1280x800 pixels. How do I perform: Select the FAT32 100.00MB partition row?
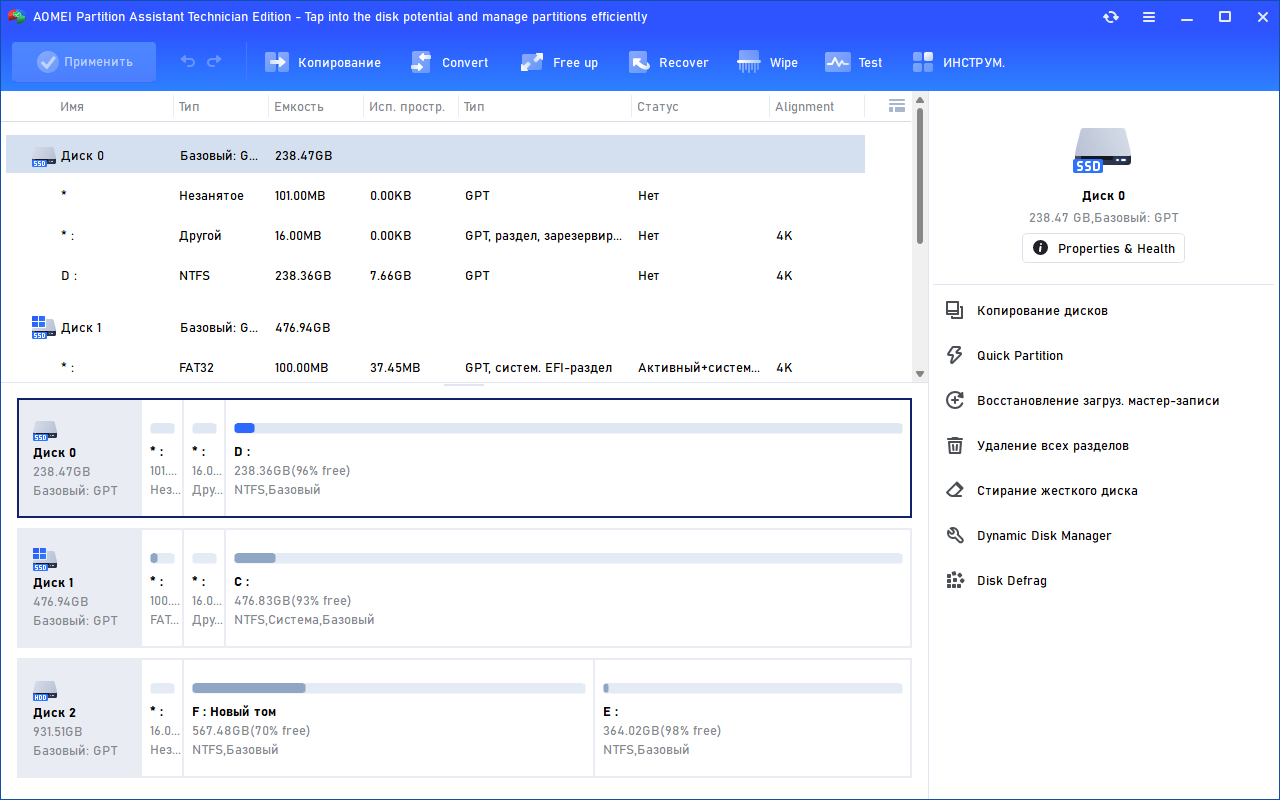tap(435, 367)
